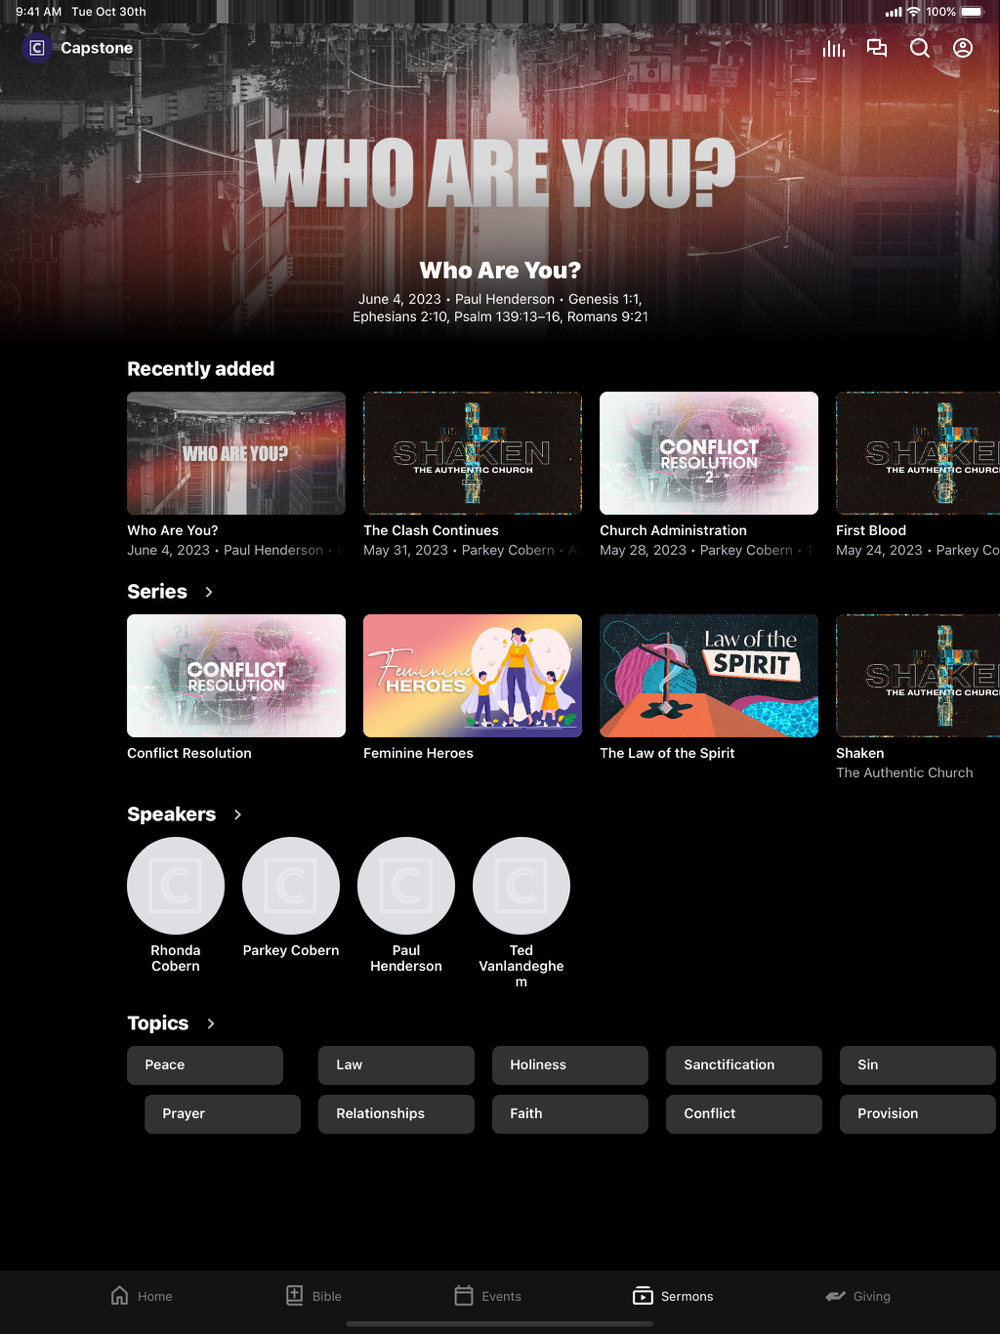Screen dimensions: 1000x1334
Task: Tap the Topics heading
Action: pyautogui.click(x=158, y=1024)
